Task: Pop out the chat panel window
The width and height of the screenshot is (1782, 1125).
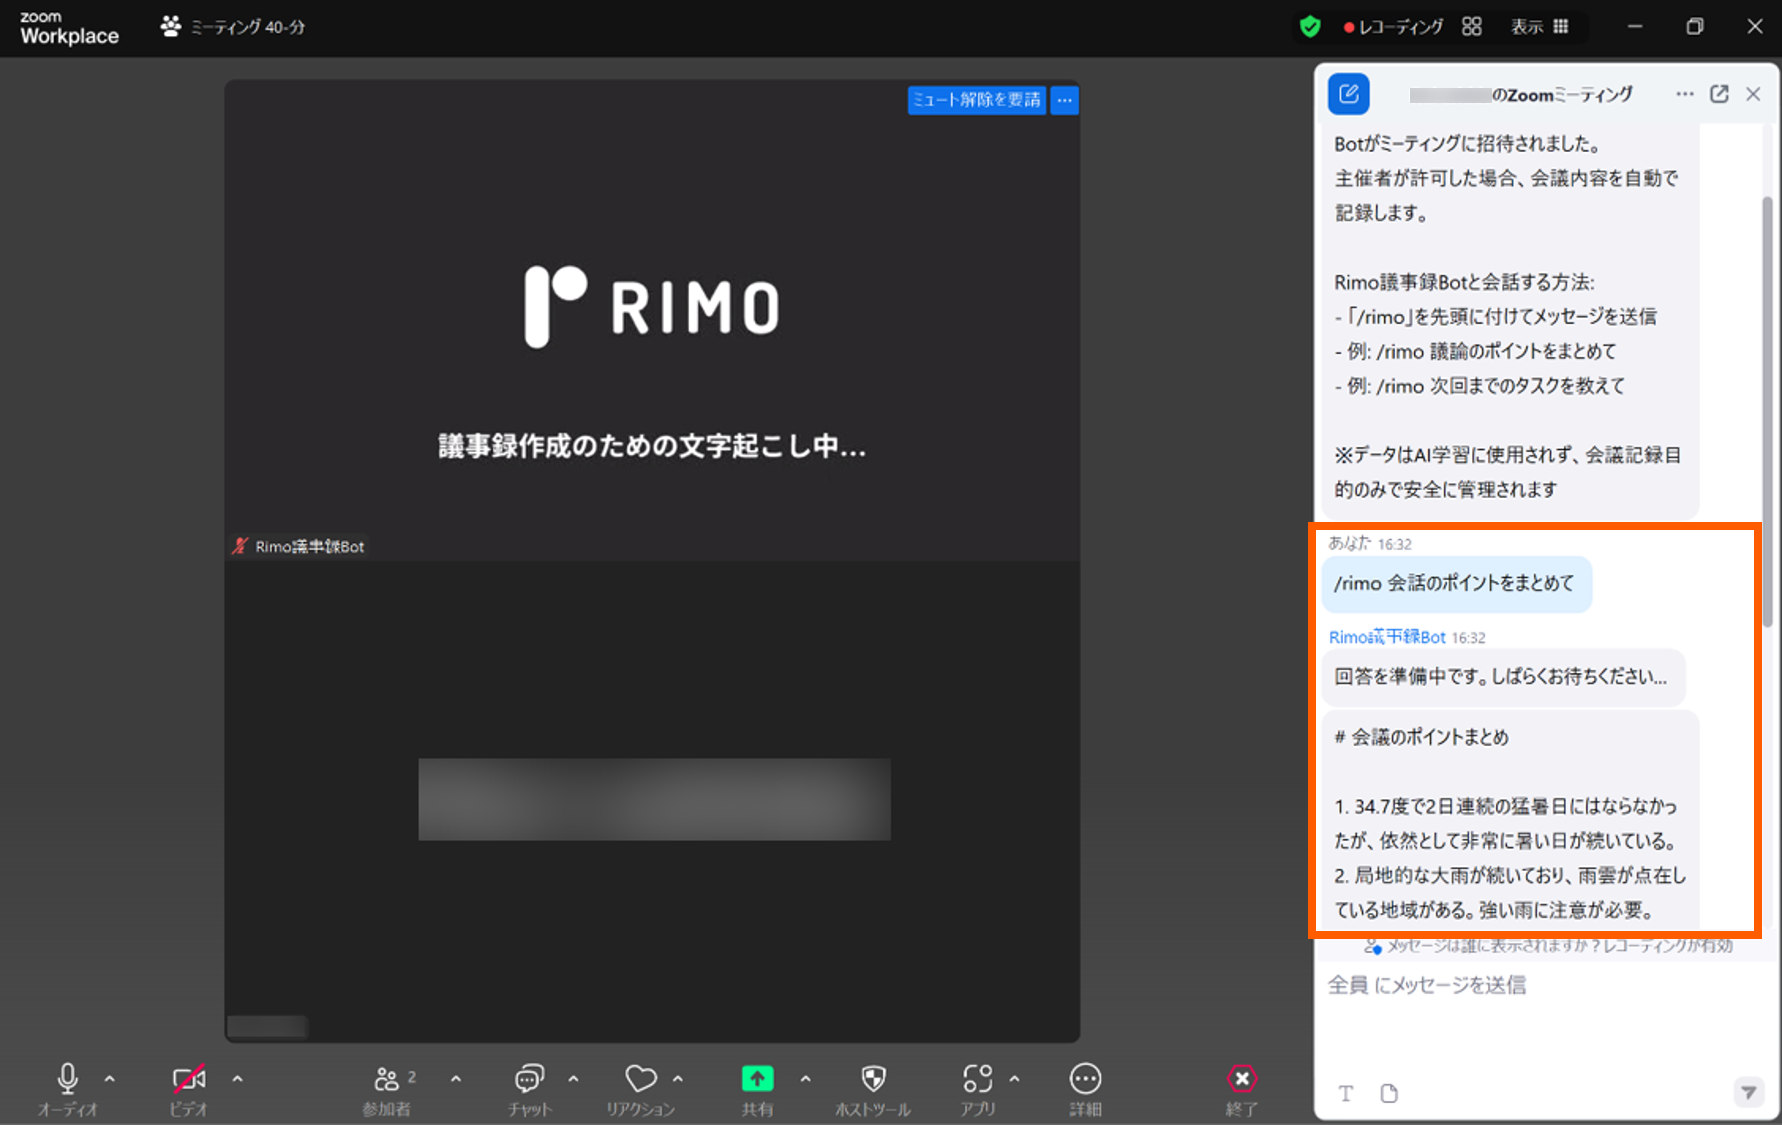Action: coord(1719,94)
